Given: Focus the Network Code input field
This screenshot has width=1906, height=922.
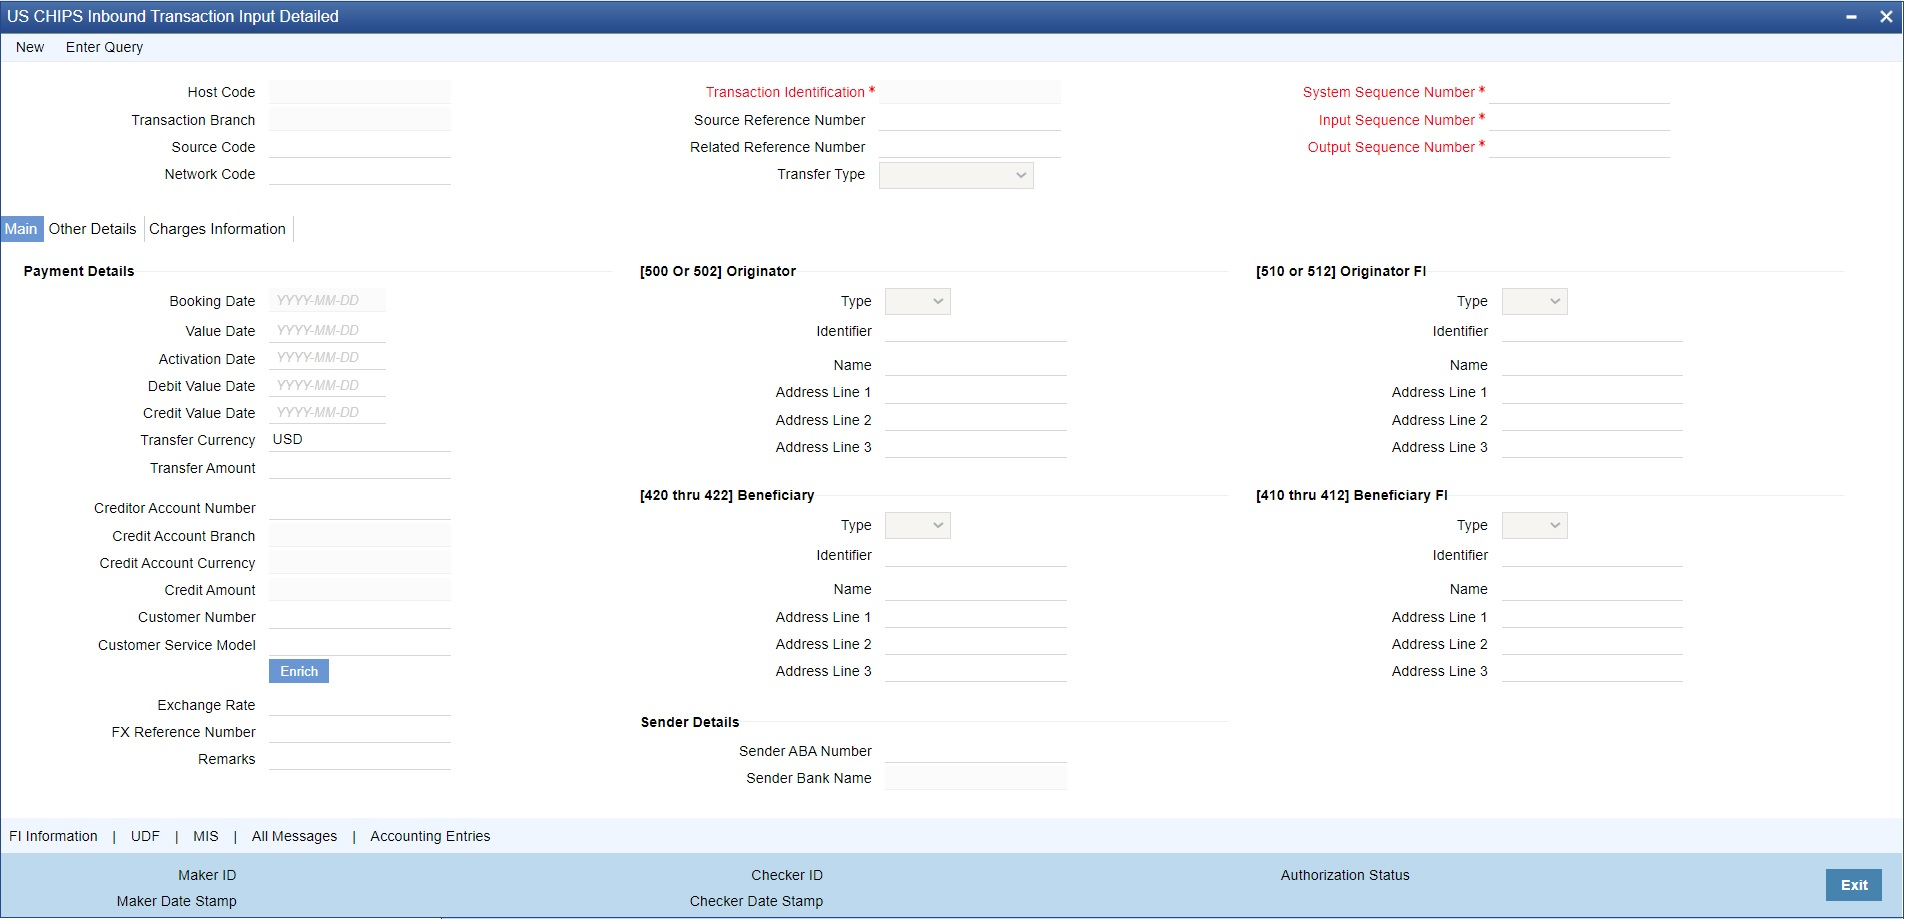Looking at the screenshot, I should point(360,174).
